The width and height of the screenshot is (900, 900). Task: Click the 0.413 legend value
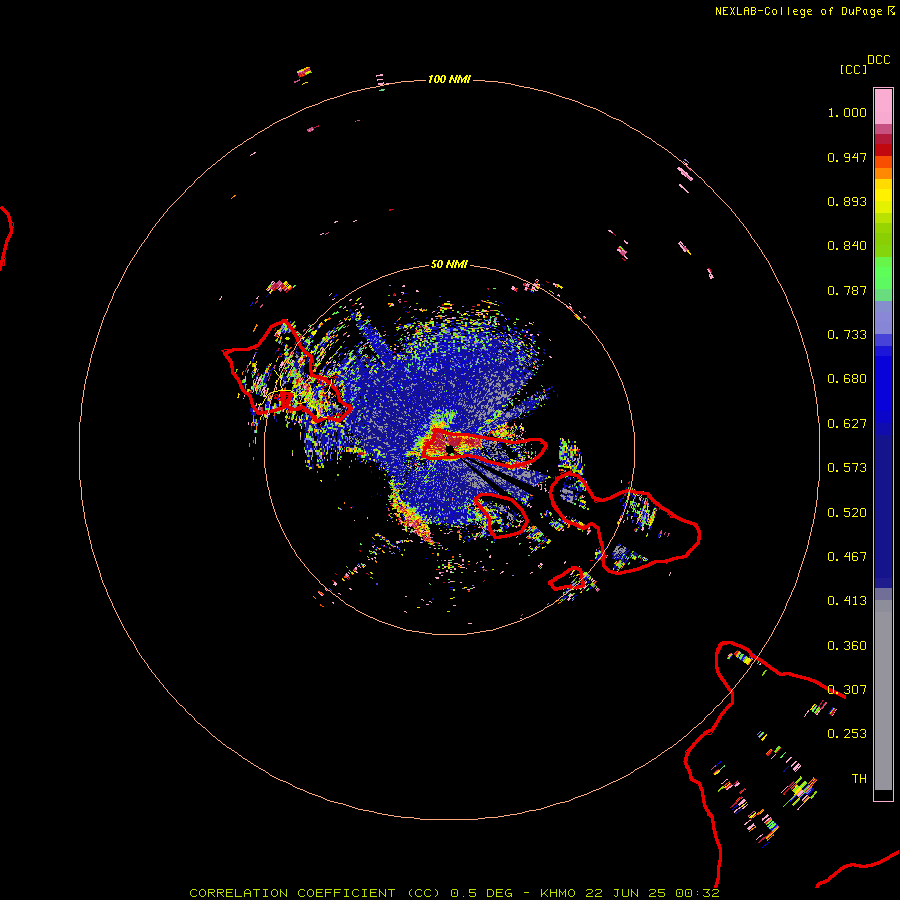pyautogui.click(x=847, y=601)
